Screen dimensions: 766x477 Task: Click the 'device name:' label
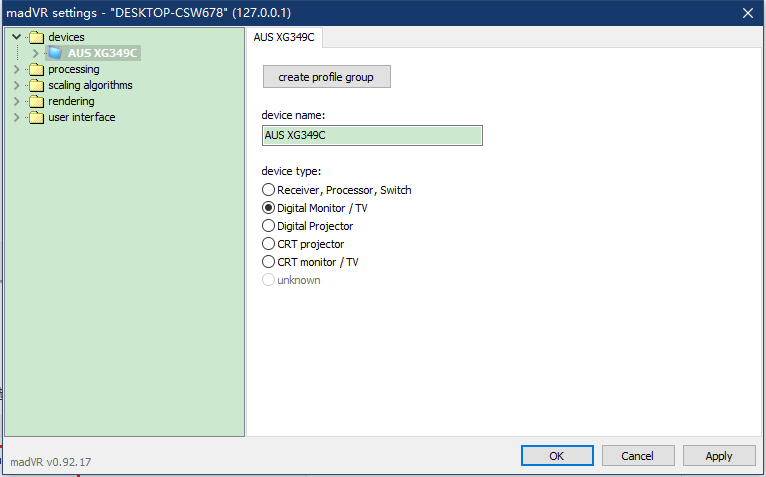[293, 115]
